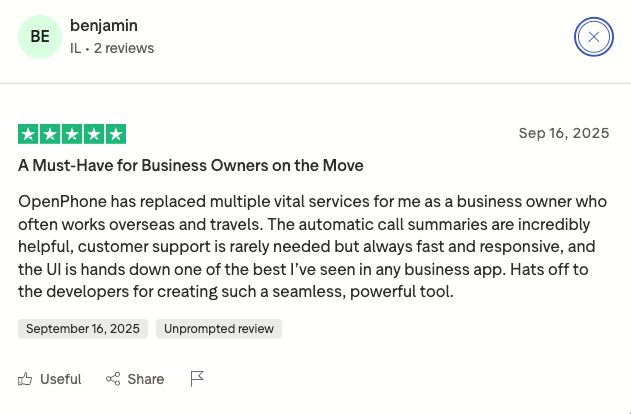Click the "Sep 16, 2025" date on the right
The image size is (631, 414).
(x=564, y=133)
